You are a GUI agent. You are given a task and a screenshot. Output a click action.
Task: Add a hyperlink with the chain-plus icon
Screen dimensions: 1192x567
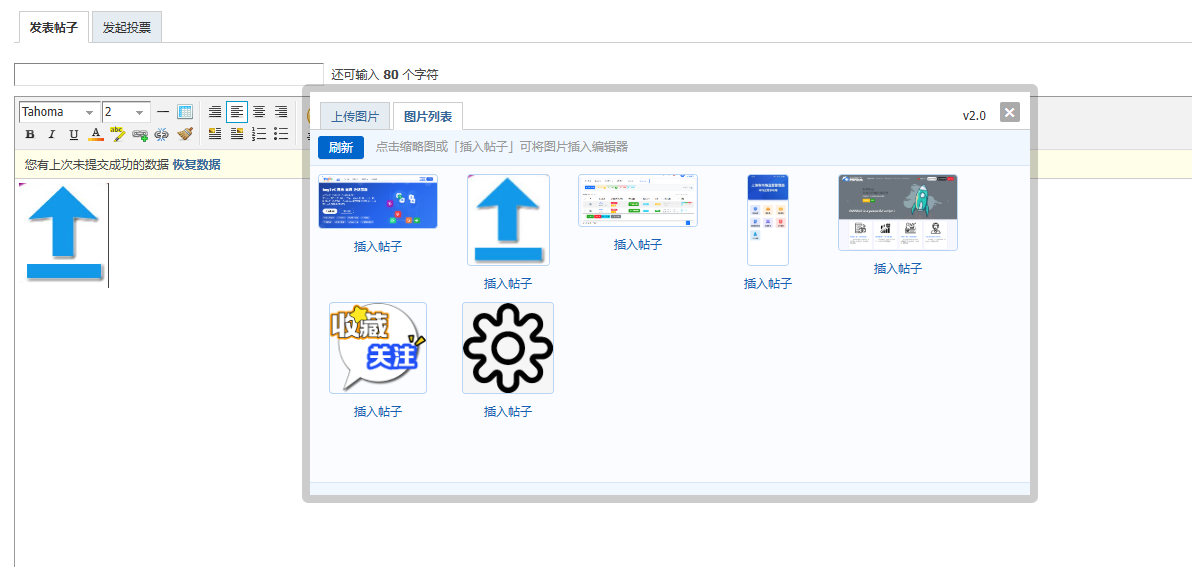point(140,135)
